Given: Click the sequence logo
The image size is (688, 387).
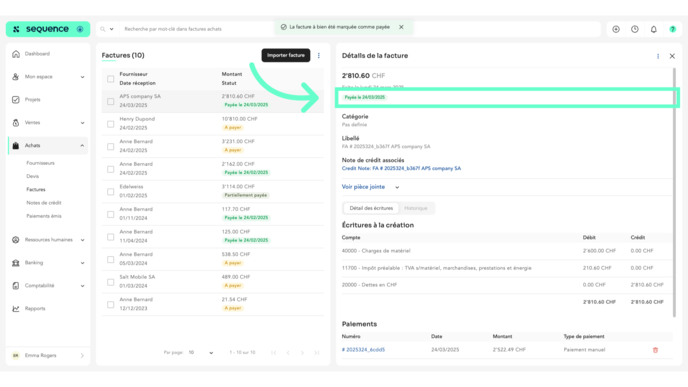Looking at the screenshot, I should (47, 29).
